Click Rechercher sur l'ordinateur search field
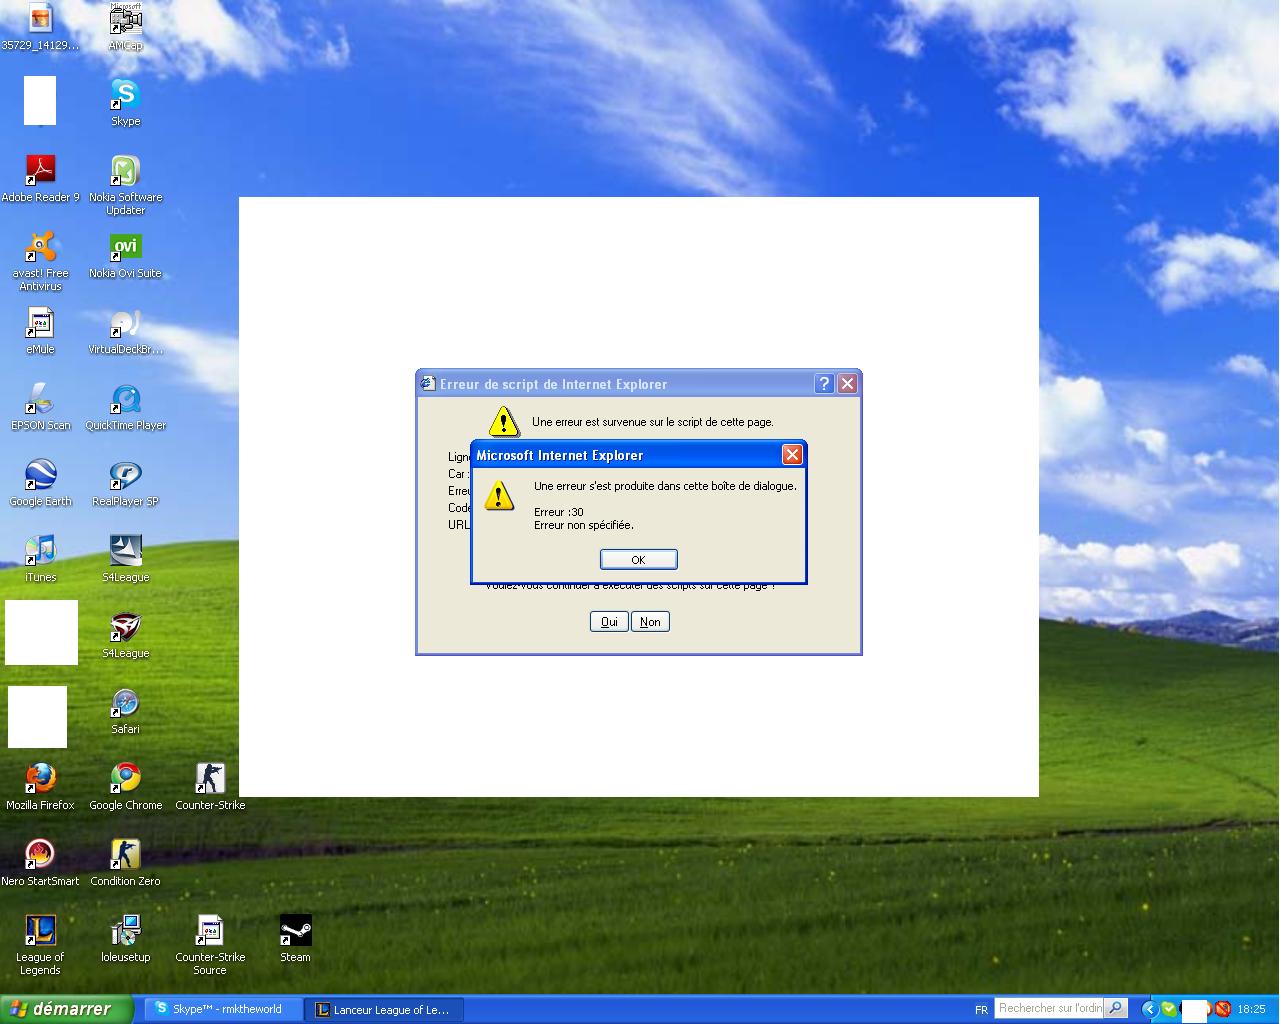 1049,1008
